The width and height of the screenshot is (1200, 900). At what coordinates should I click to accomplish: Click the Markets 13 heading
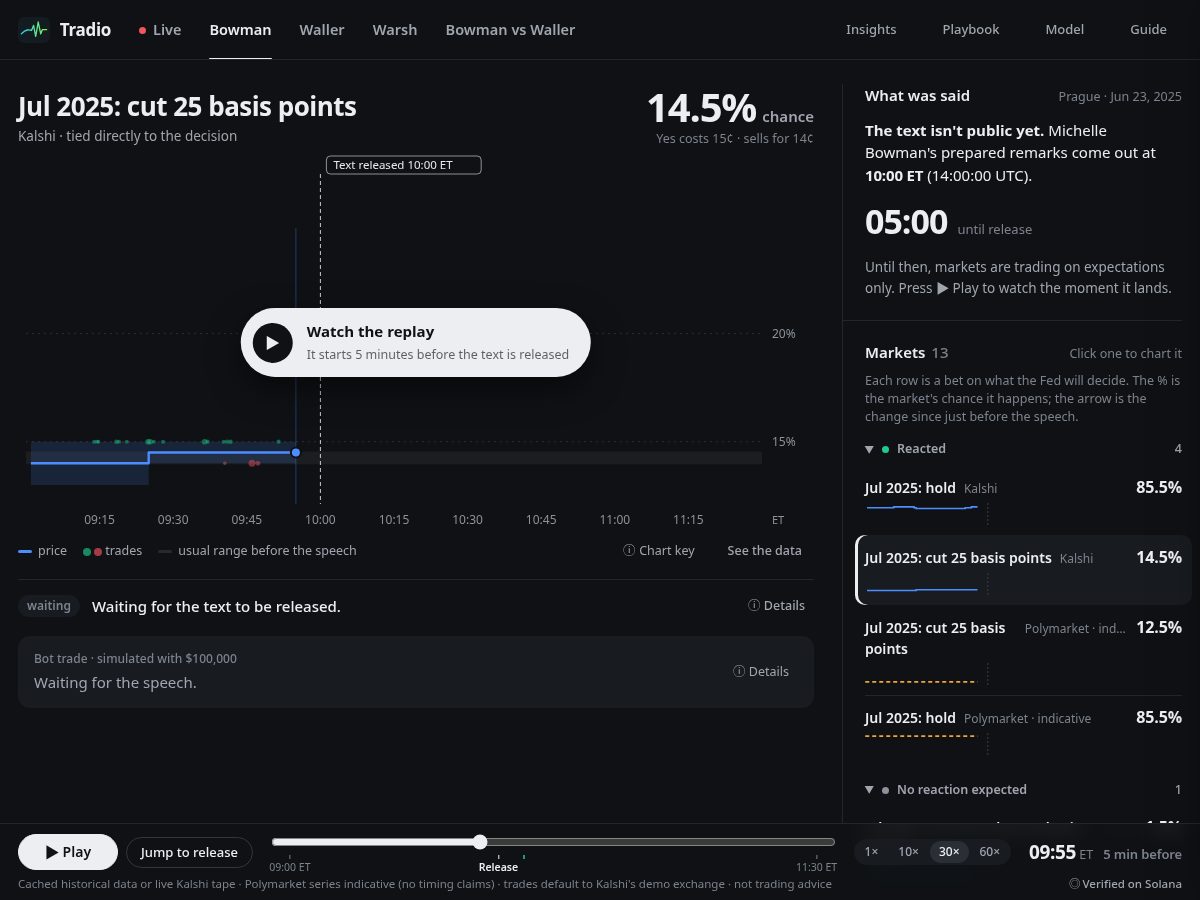click(x=906, y=353)
